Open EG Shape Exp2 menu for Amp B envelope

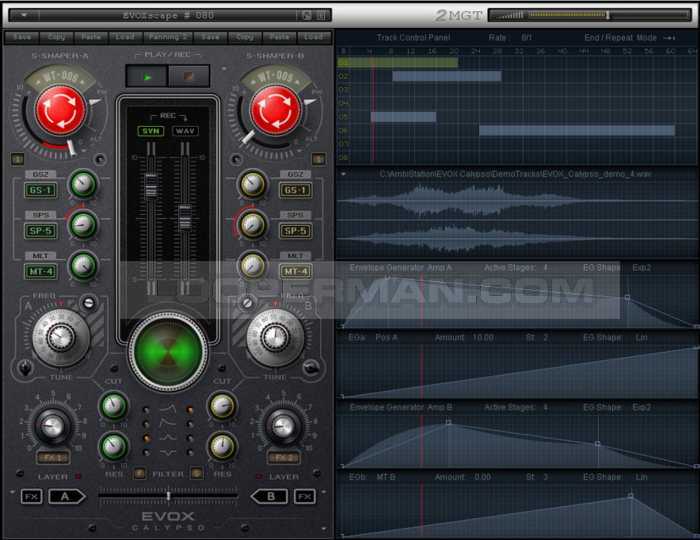tap(642, 407)
